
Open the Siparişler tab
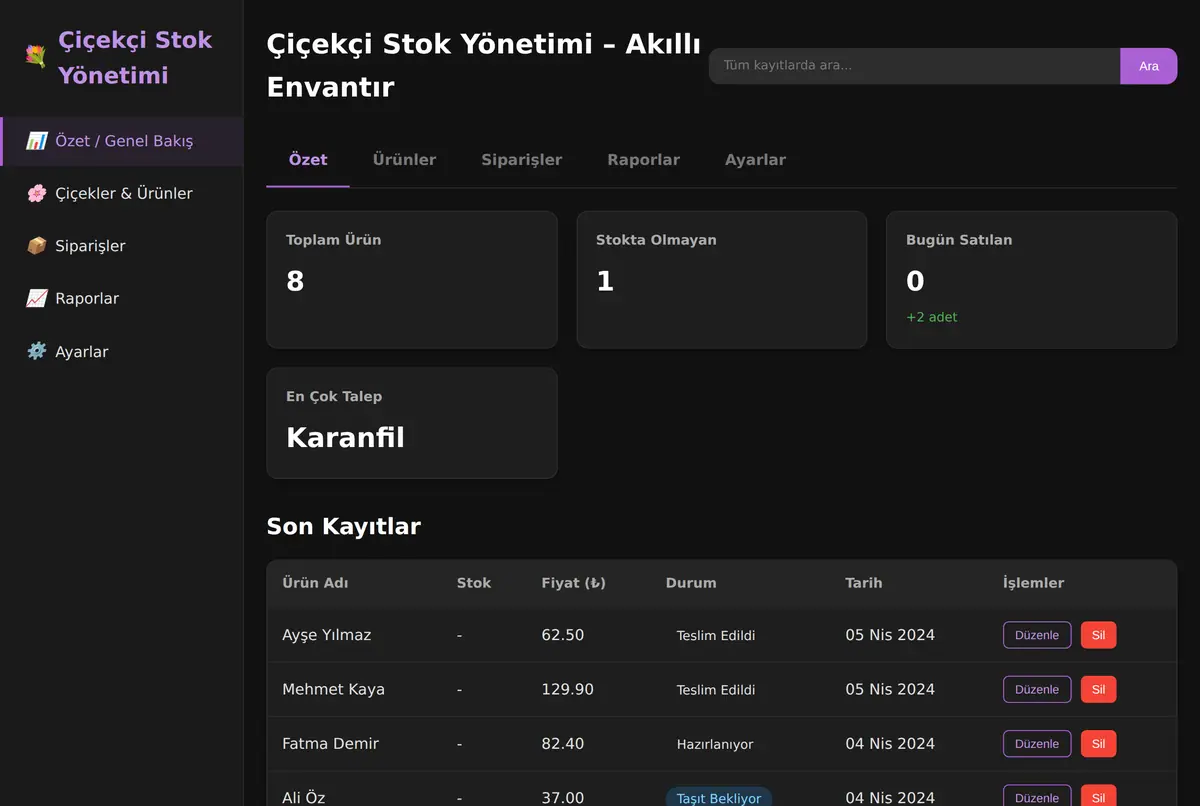(522, 160)
